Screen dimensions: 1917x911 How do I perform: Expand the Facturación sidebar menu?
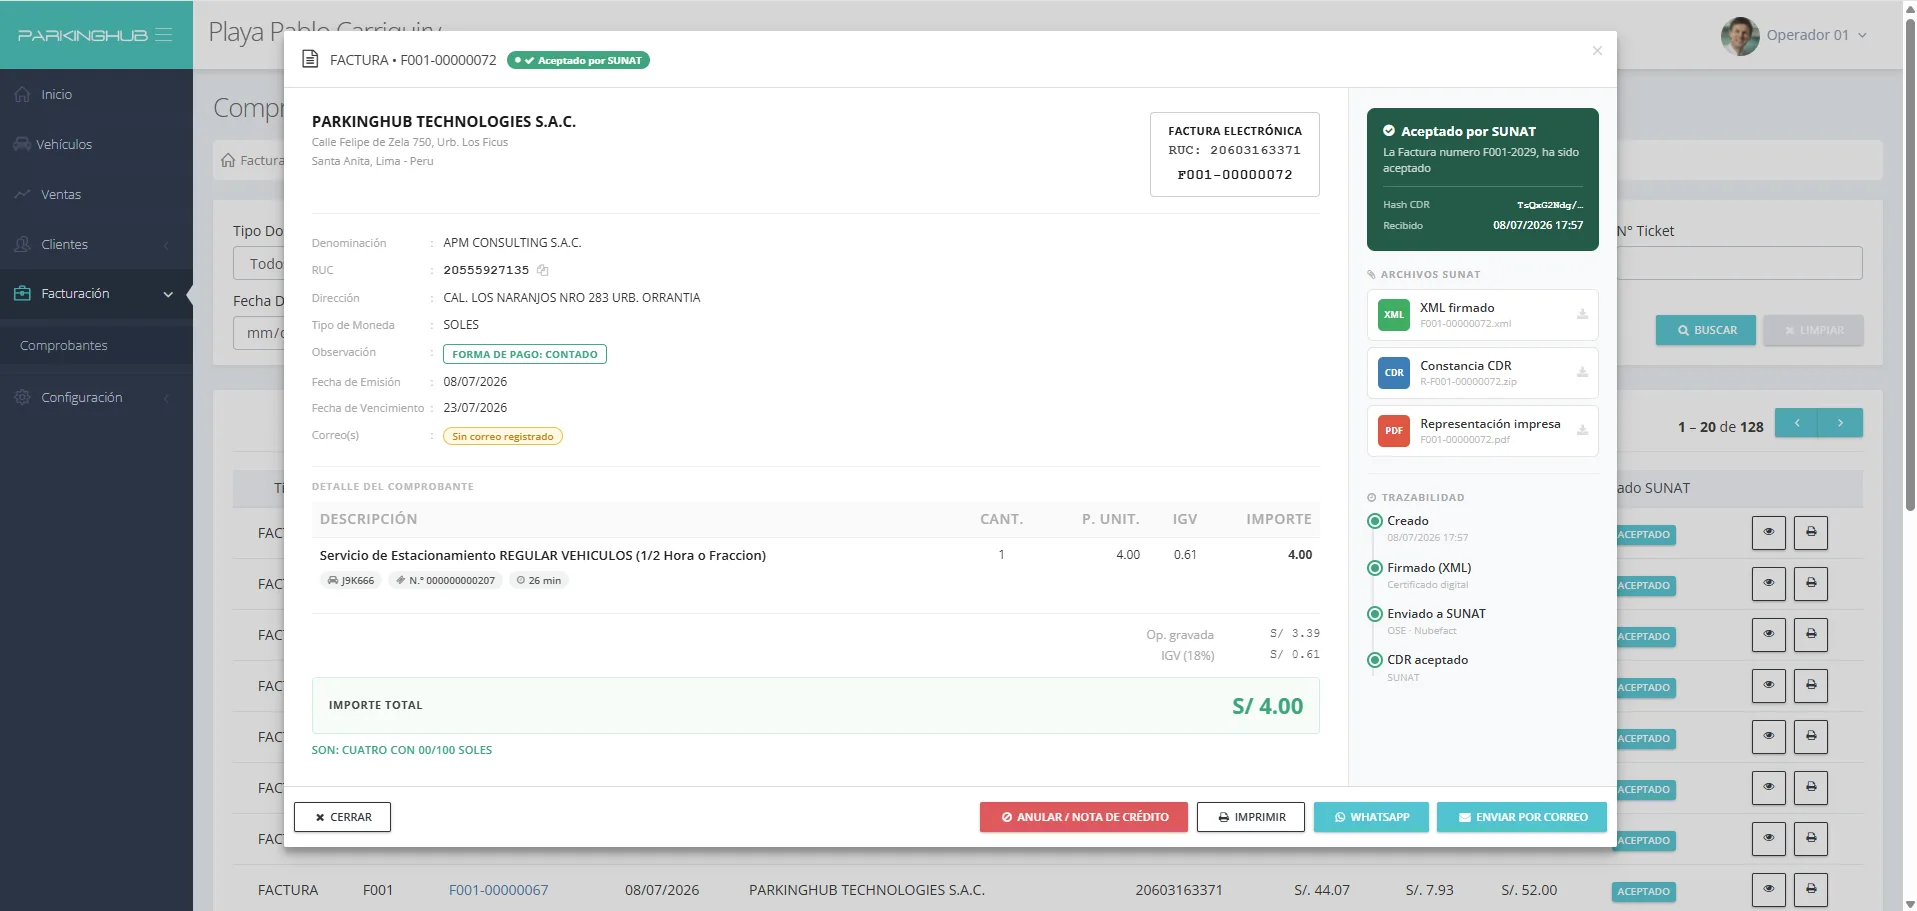coord(96,294)
